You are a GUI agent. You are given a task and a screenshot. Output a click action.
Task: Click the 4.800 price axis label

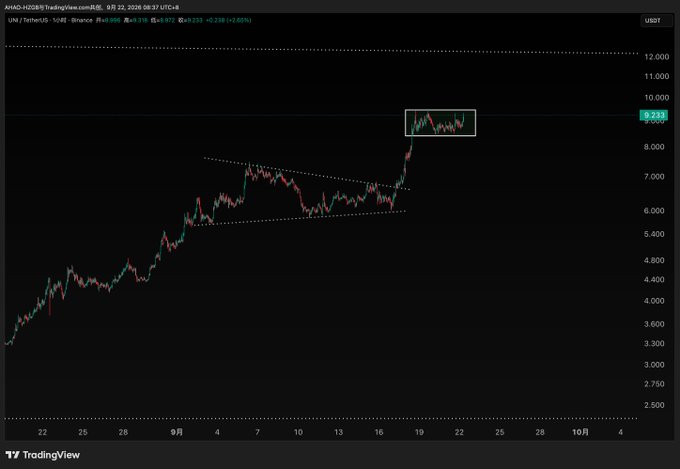[x=654, y=260]
